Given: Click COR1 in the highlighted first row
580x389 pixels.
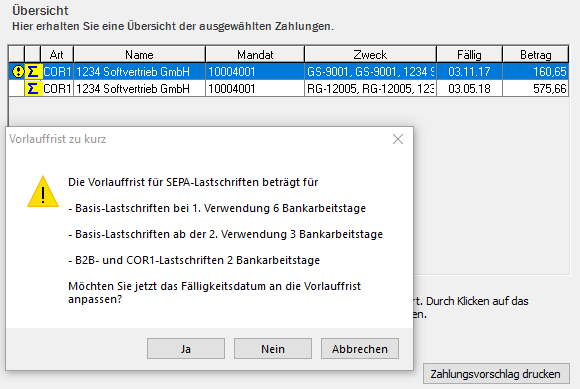Looking at the screenshot, I should [57, 71].
